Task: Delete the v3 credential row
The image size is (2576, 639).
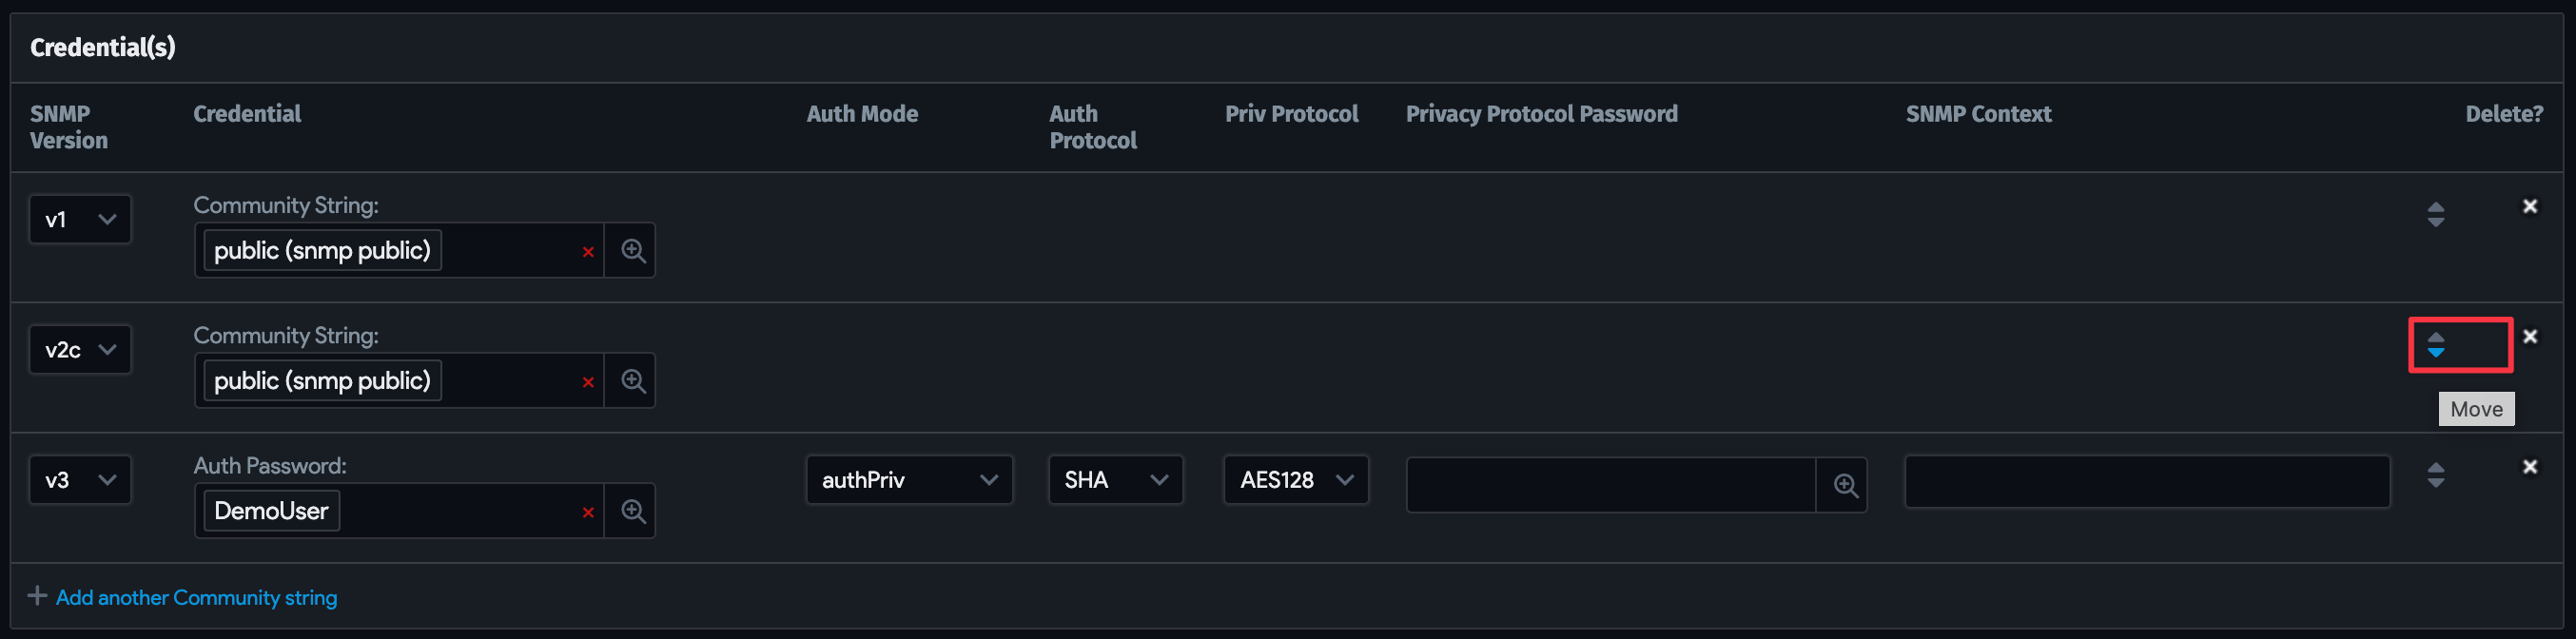Action: 2529,467
